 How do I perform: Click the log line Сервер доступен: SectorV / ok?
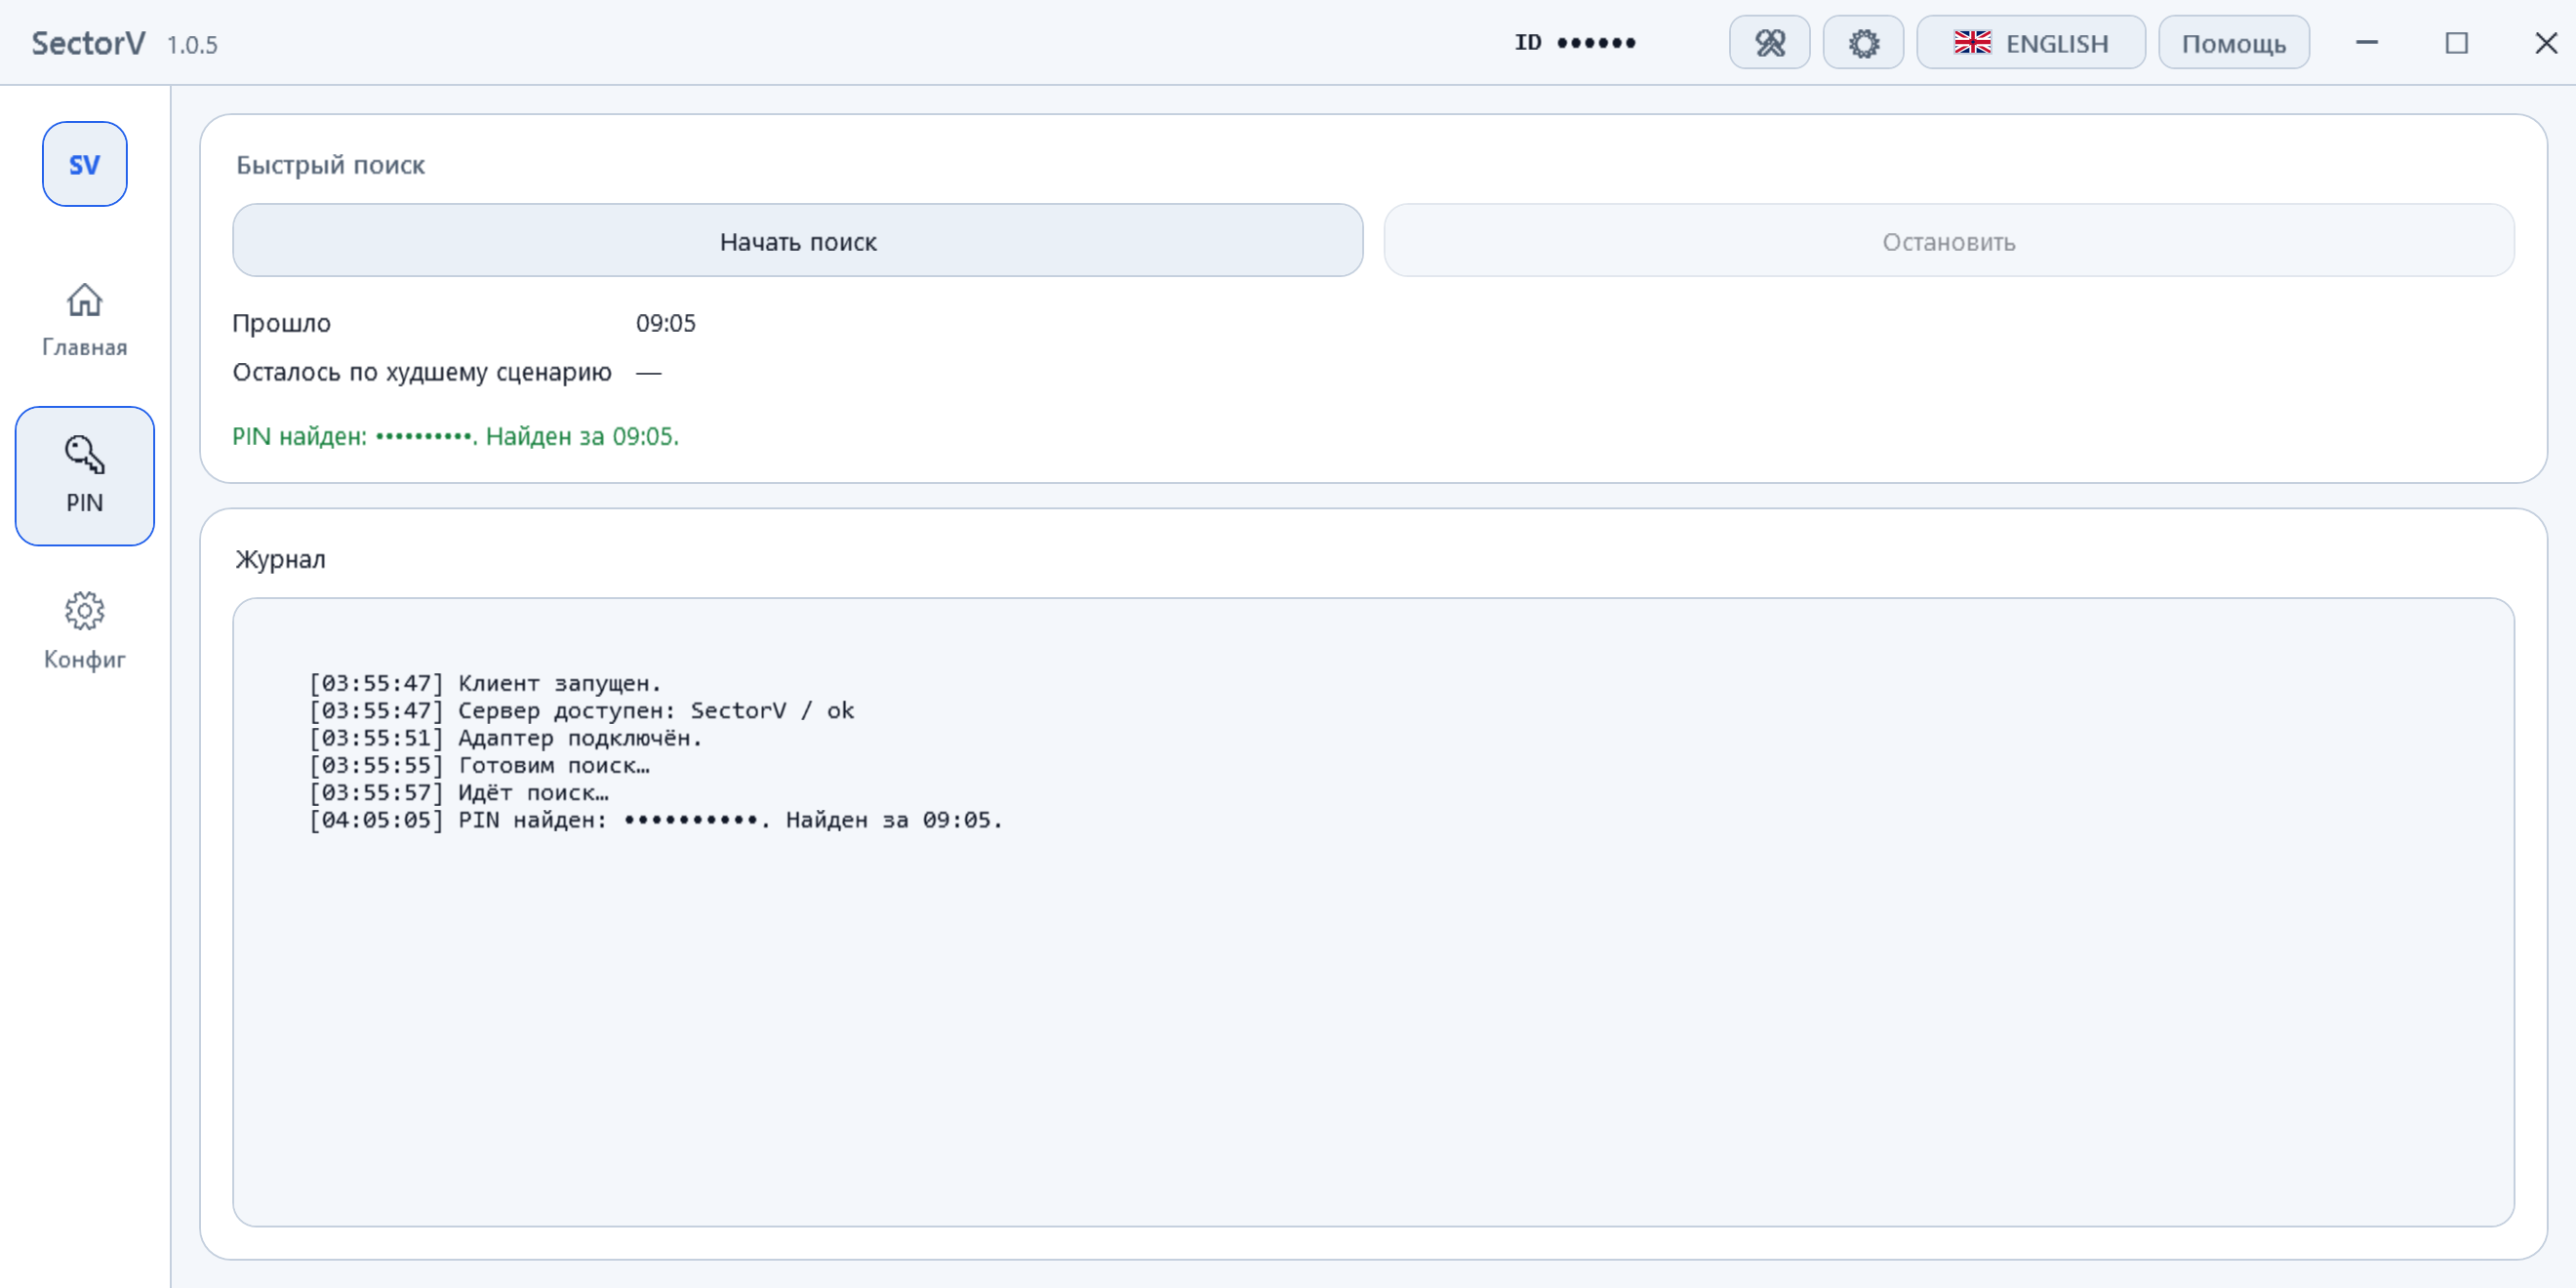pos(581,710)
